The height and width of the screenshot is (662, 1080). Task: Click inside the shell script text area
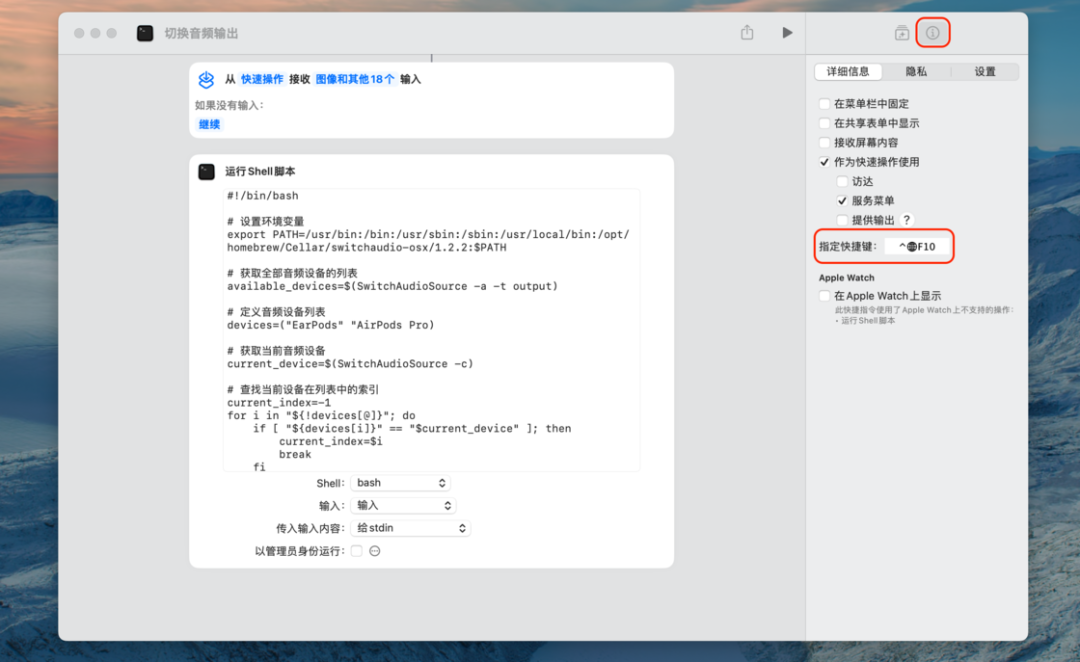[431, 330]
